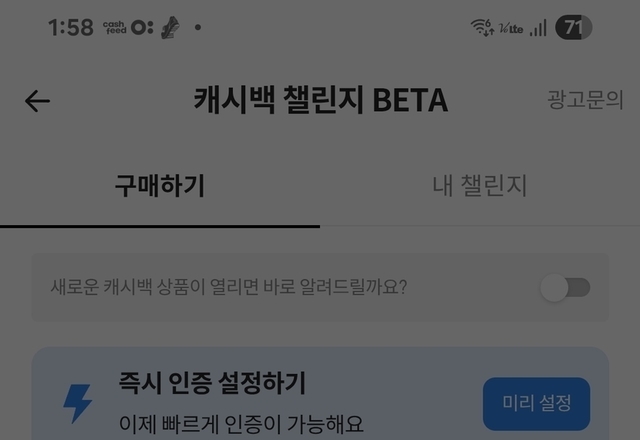Screen dimensions: 640x440
Task: Toggle new cashback product alert switch
Action: coord(565,287)
